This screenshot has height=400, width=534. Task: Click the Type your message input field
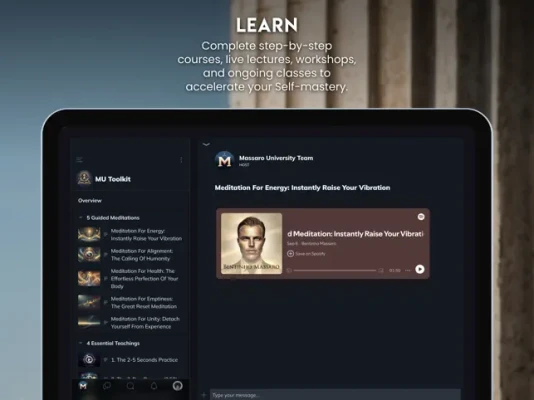[x=335, y=395]
